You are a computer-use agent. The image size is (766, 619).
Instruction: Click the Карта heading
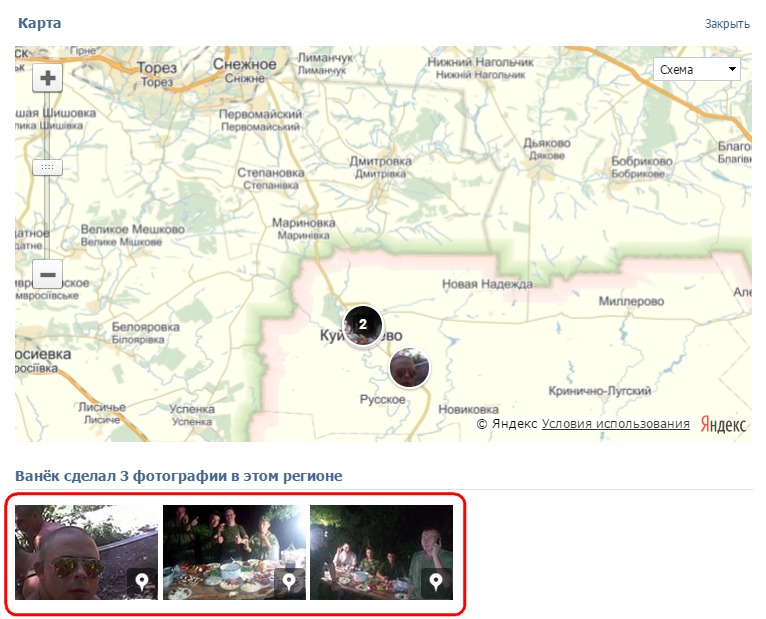pos(39,23)
